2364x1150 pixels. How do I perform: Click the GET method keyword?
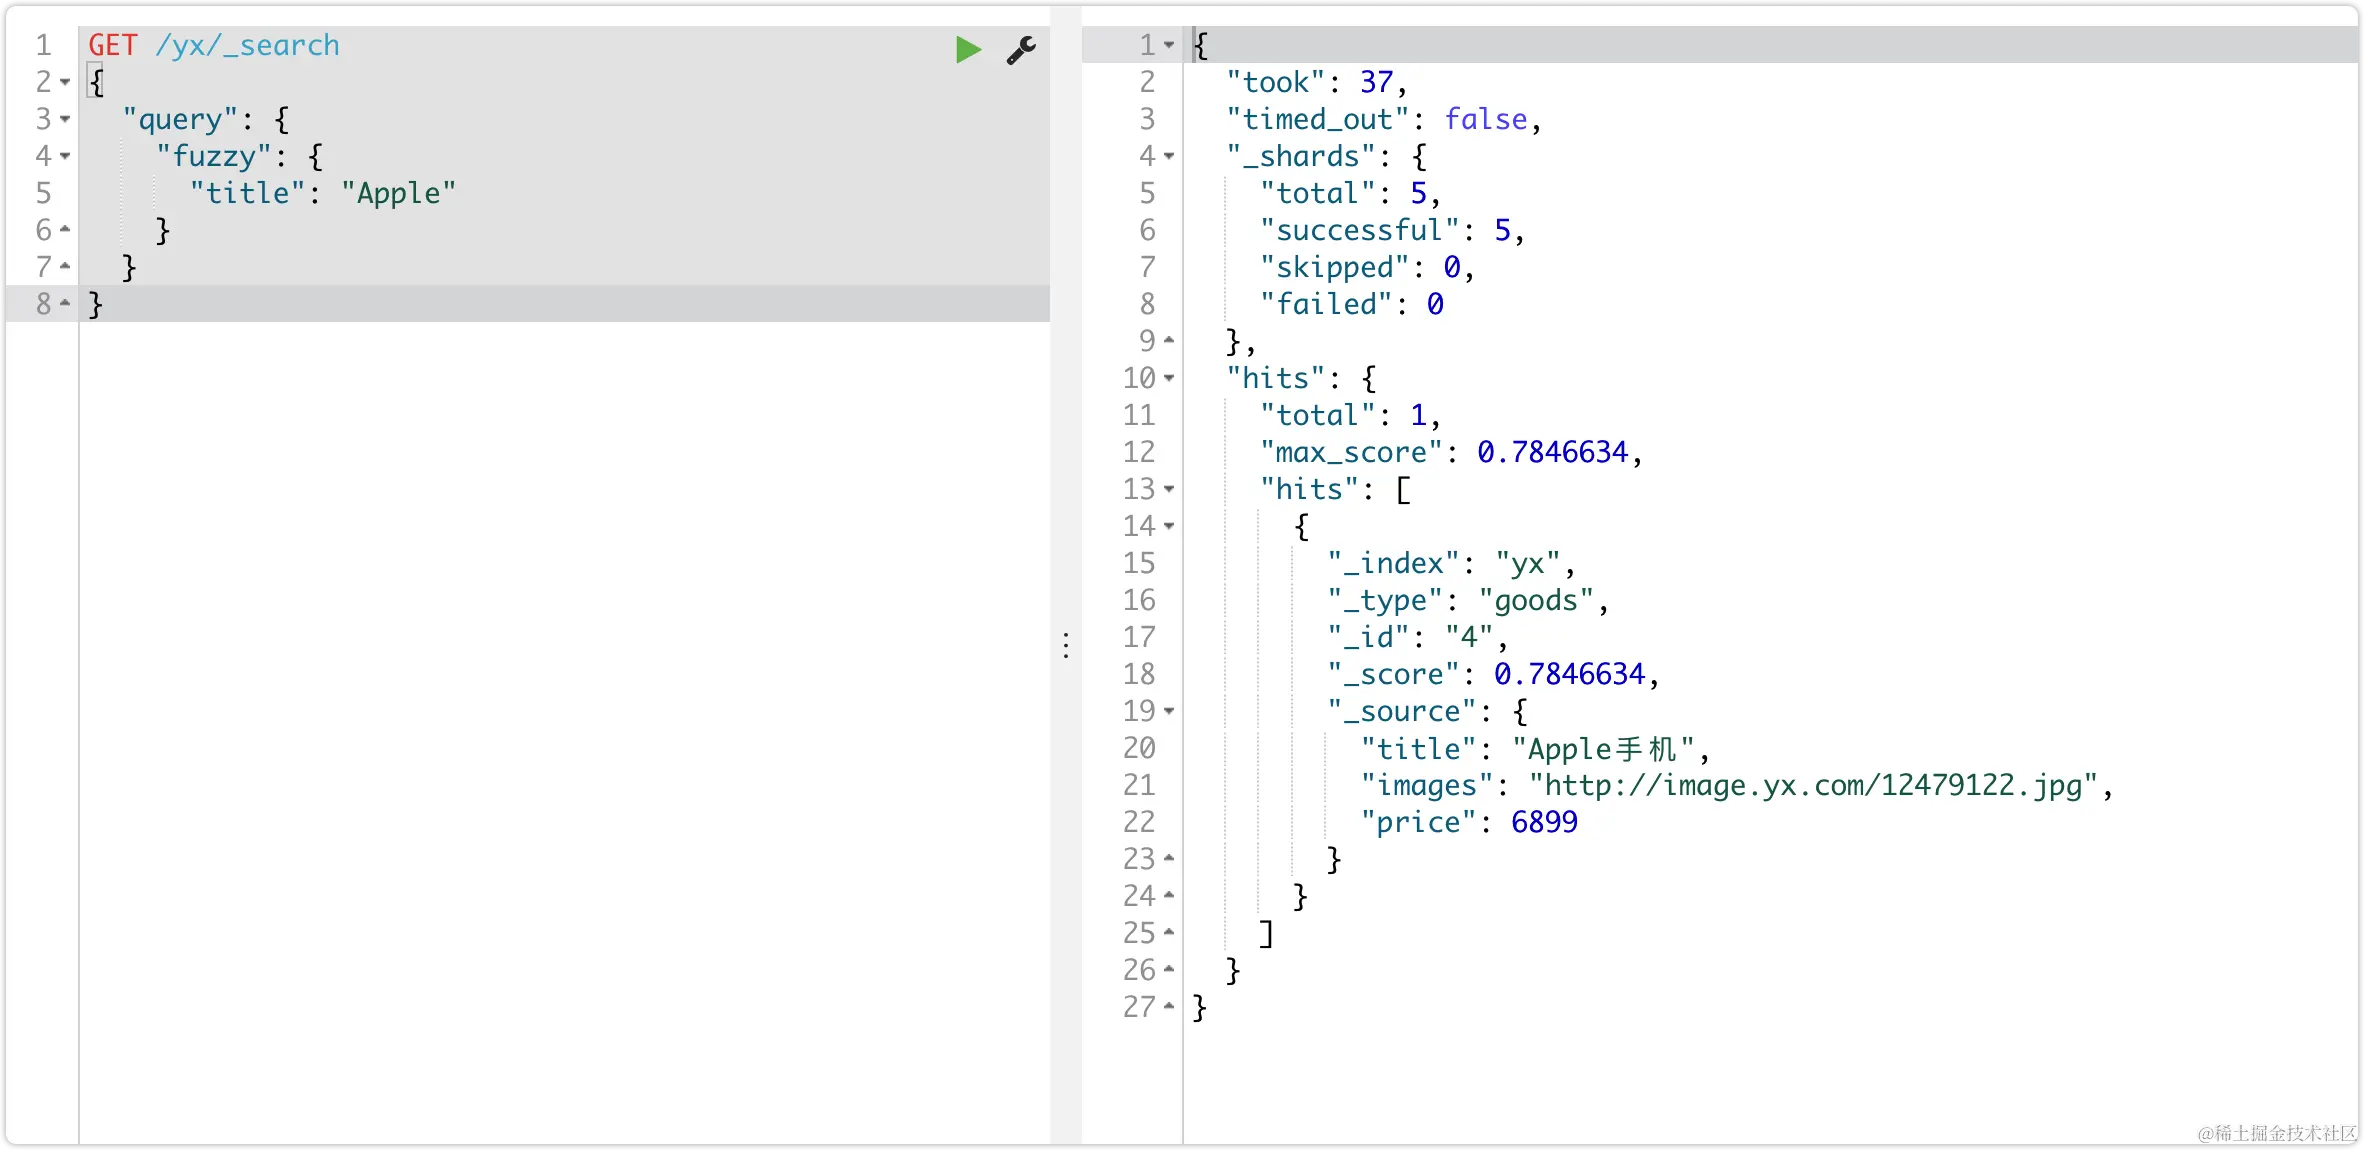tap(112, 45)
